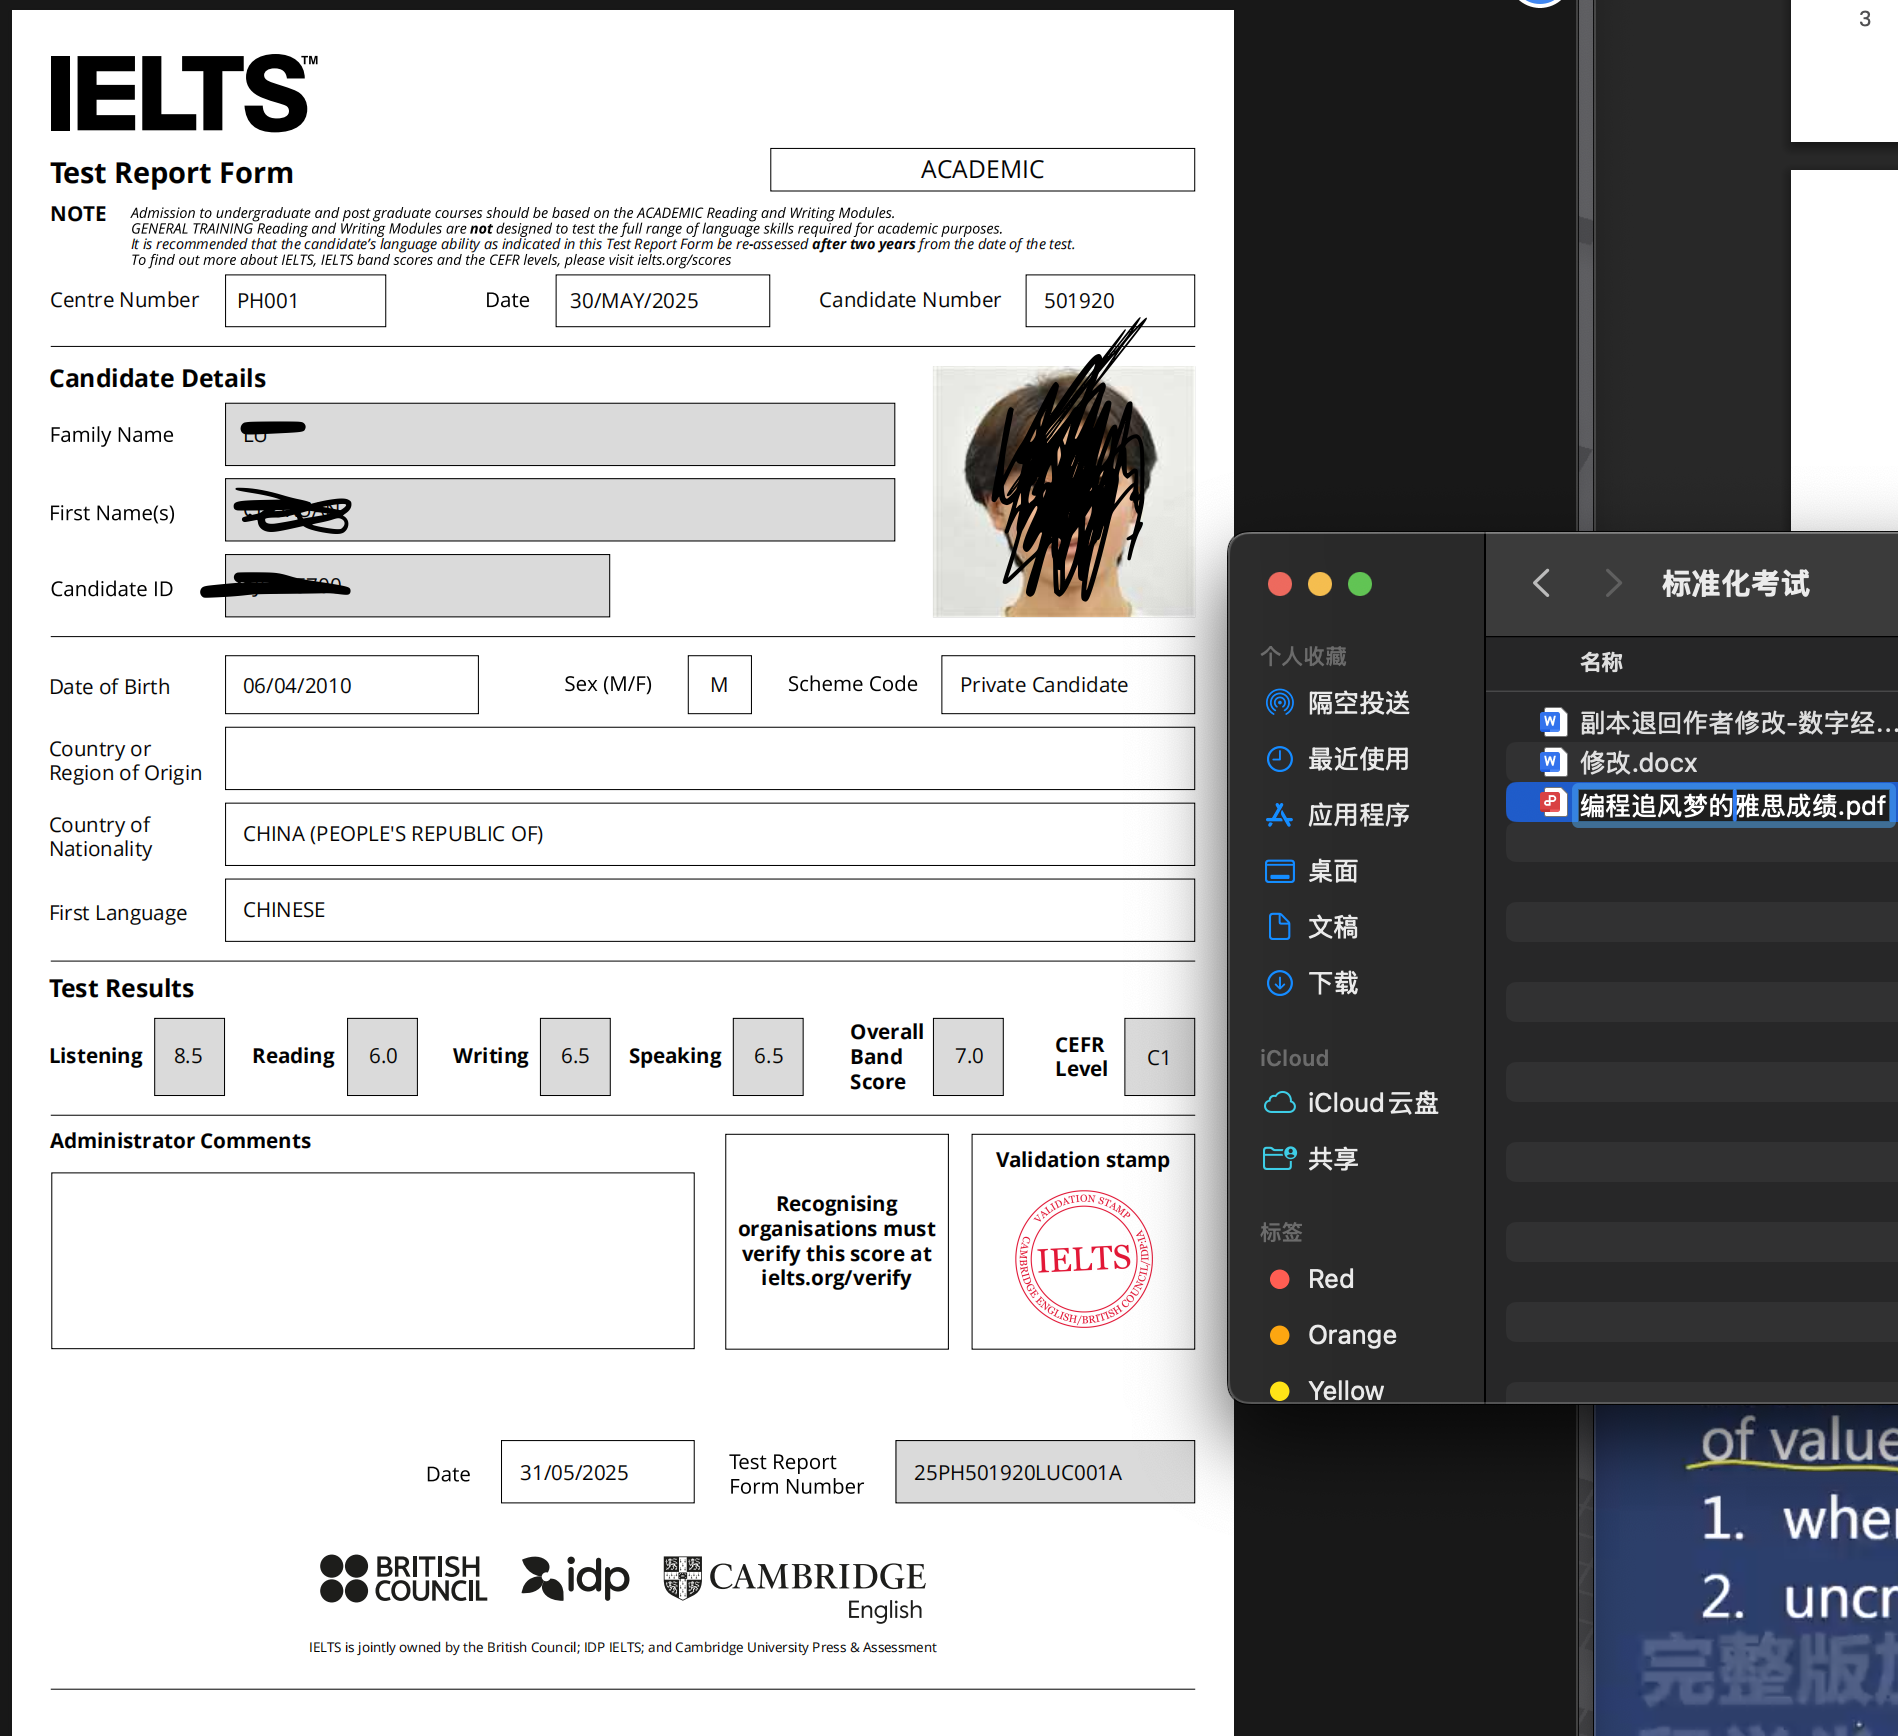Open Applications (应用程序) in Finder sidebar
Image resolution: width=1898 pixels, height=1736 pixels.
click(1337, 815)
